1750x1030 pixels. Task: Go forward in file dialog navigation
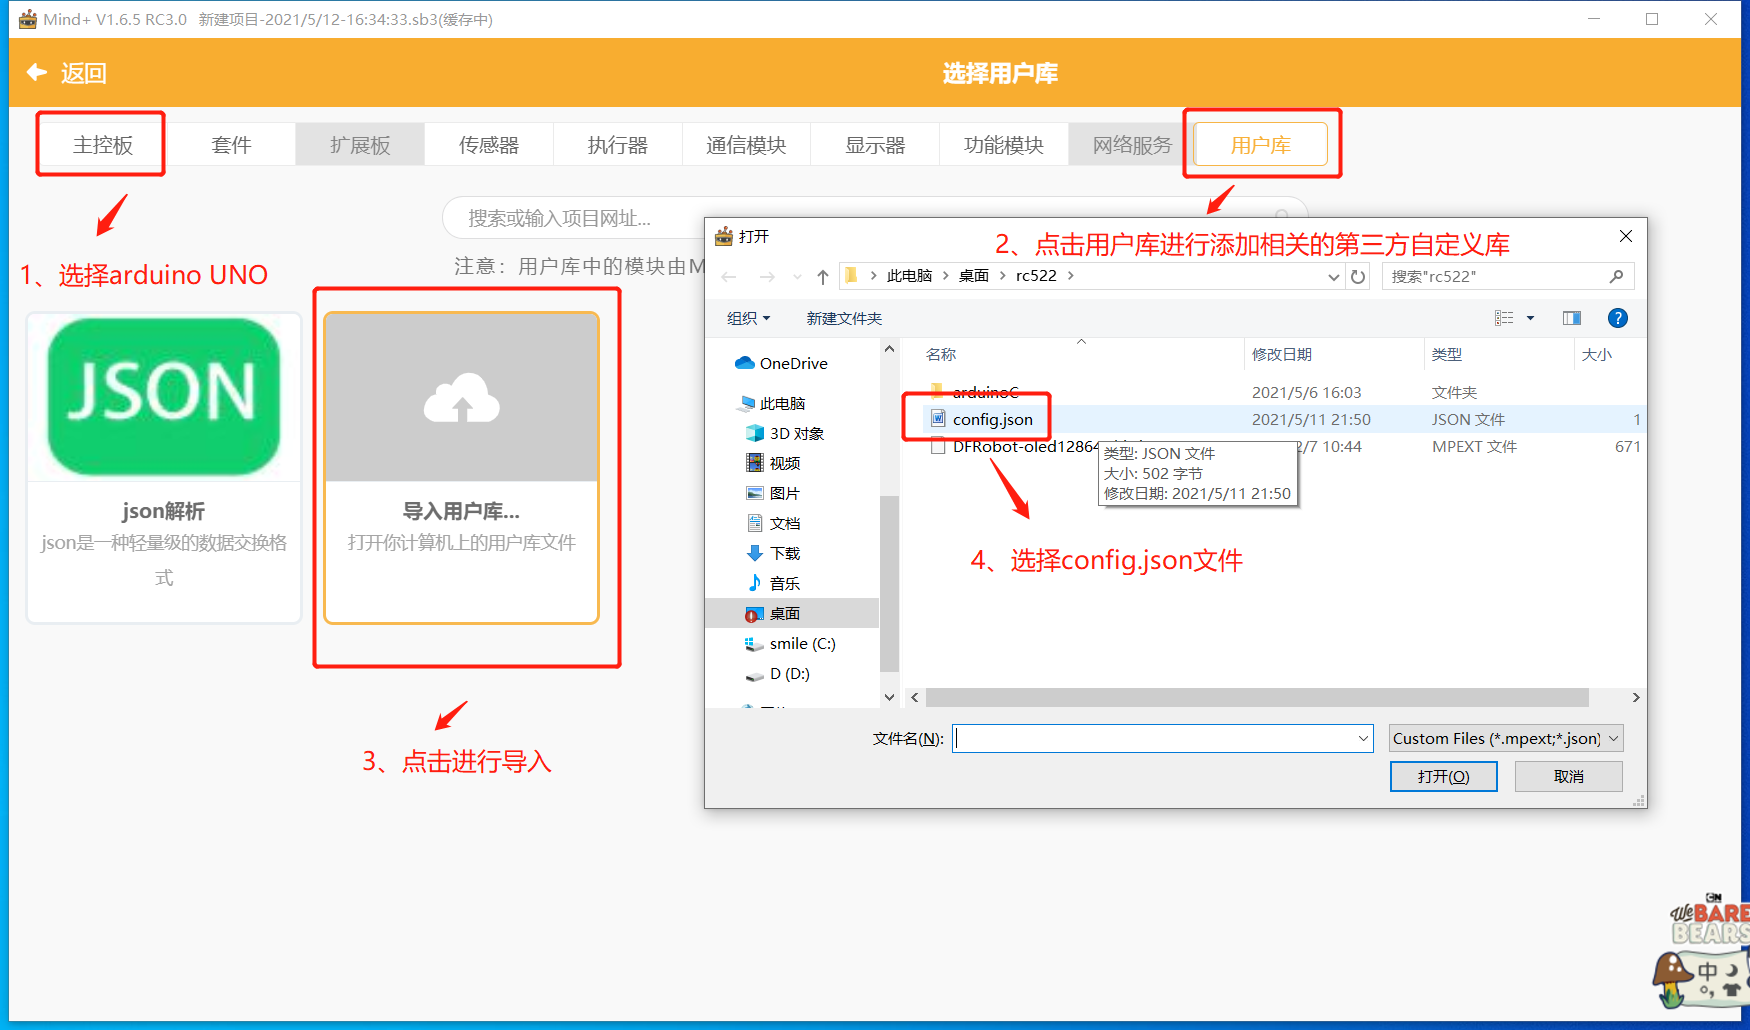tap(767, 276)
